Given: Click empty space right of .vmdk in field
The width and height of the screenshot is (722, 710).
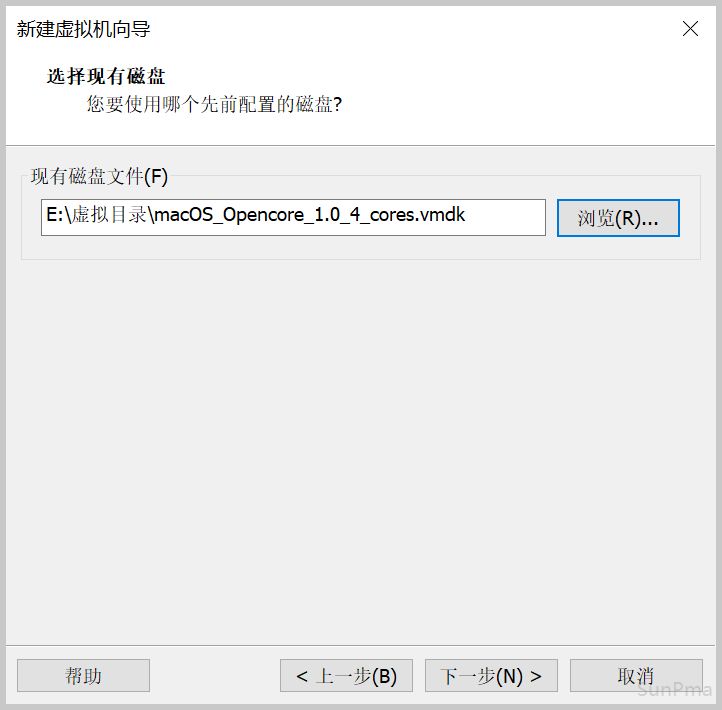Looking at the screenshot, I should point(506,217).
